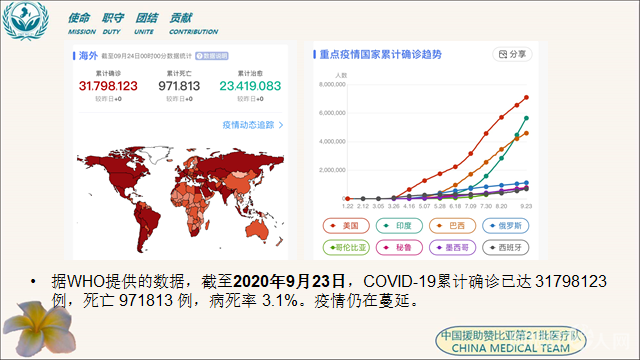Click the 海外 section heading
This screenshot has height=360, width=640.
[88, 56]
